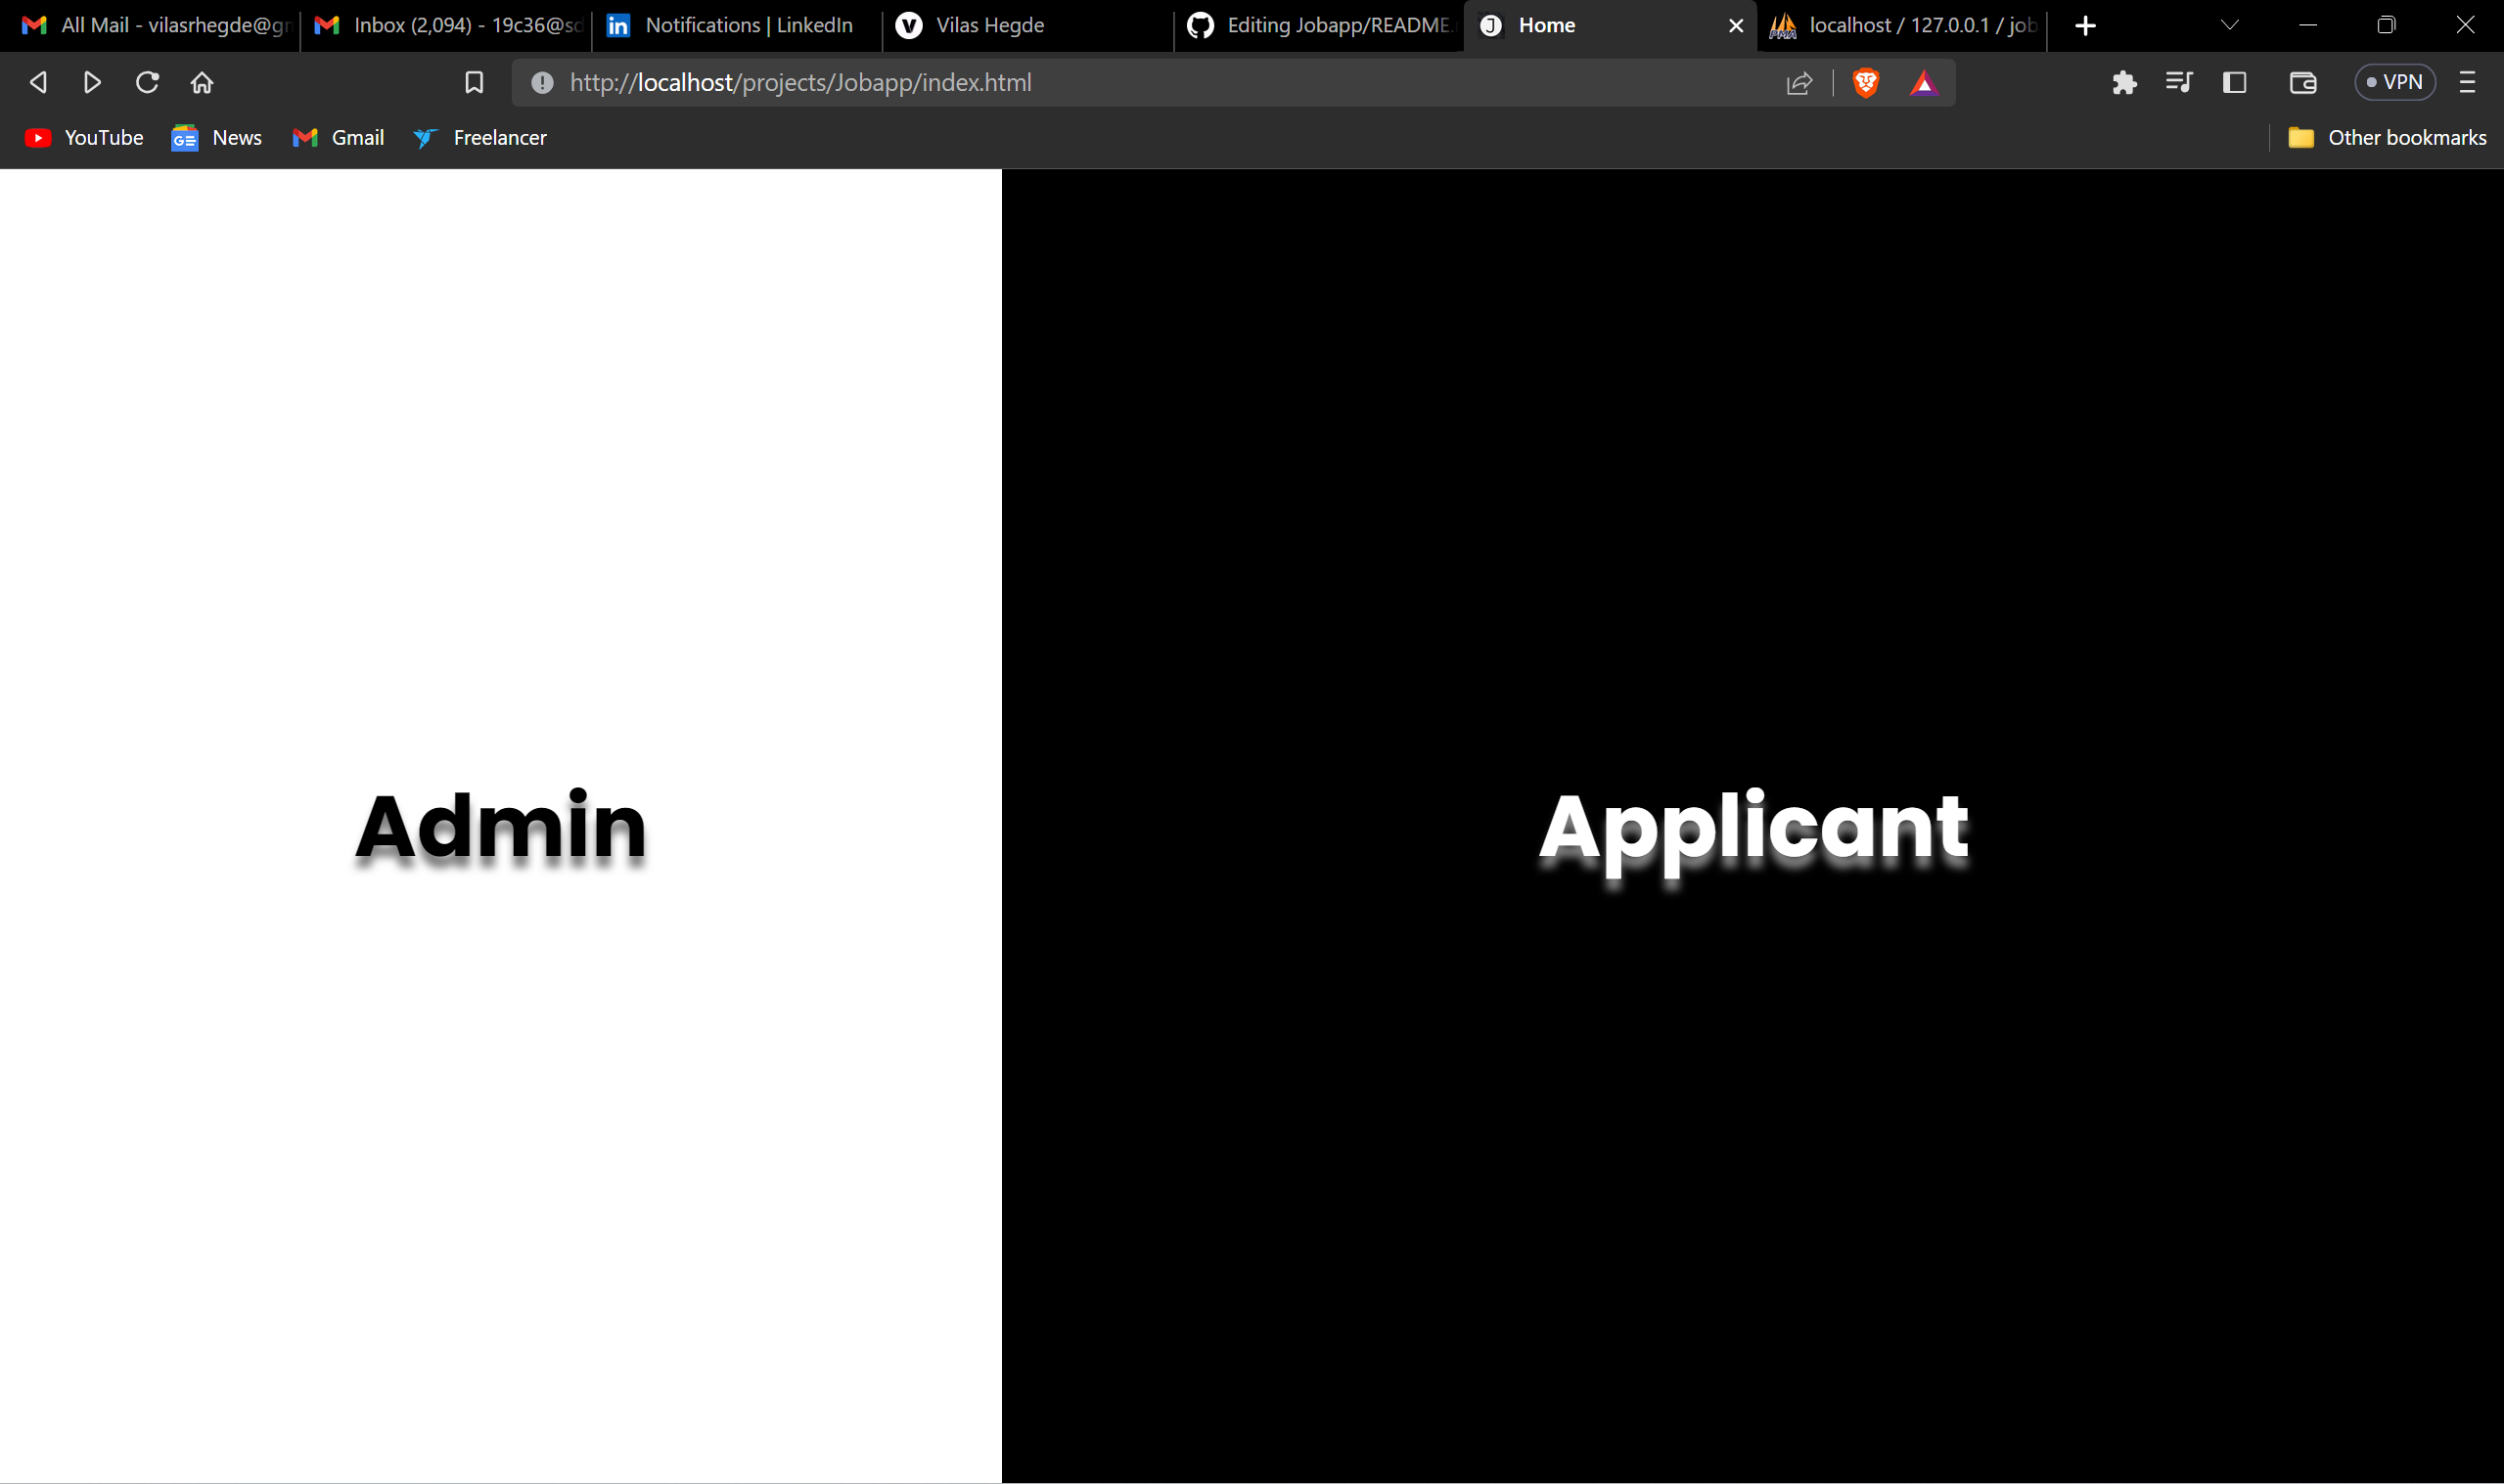
Task: Click the home button icon
Action: [x=202, y=82]
